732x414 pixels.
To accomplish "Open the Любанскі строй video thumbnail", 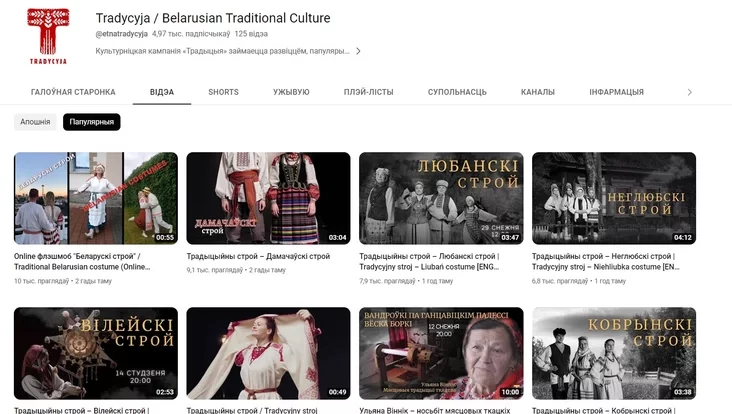I will tap(441, 198).
